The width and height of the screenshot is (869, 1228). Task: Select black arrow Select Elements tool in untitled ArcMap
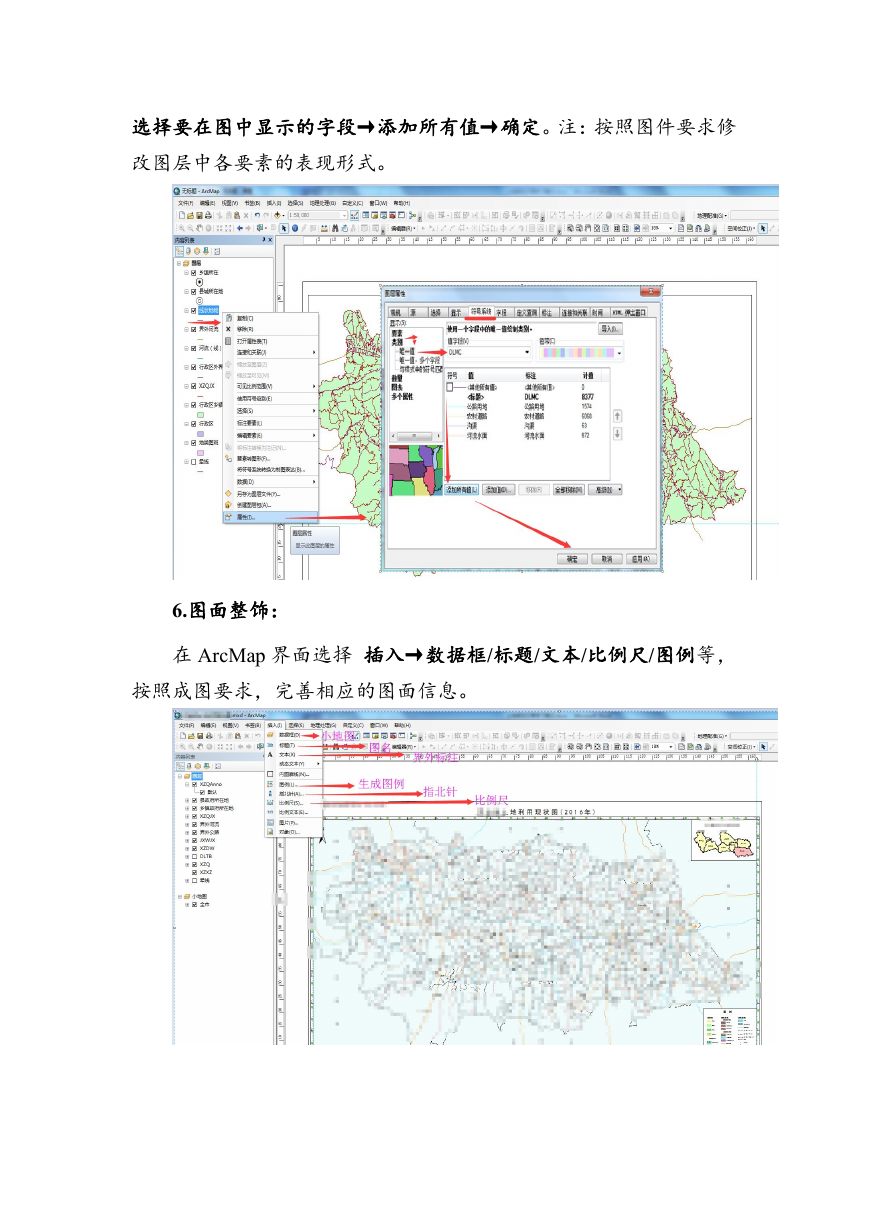[x=285, y=228]
